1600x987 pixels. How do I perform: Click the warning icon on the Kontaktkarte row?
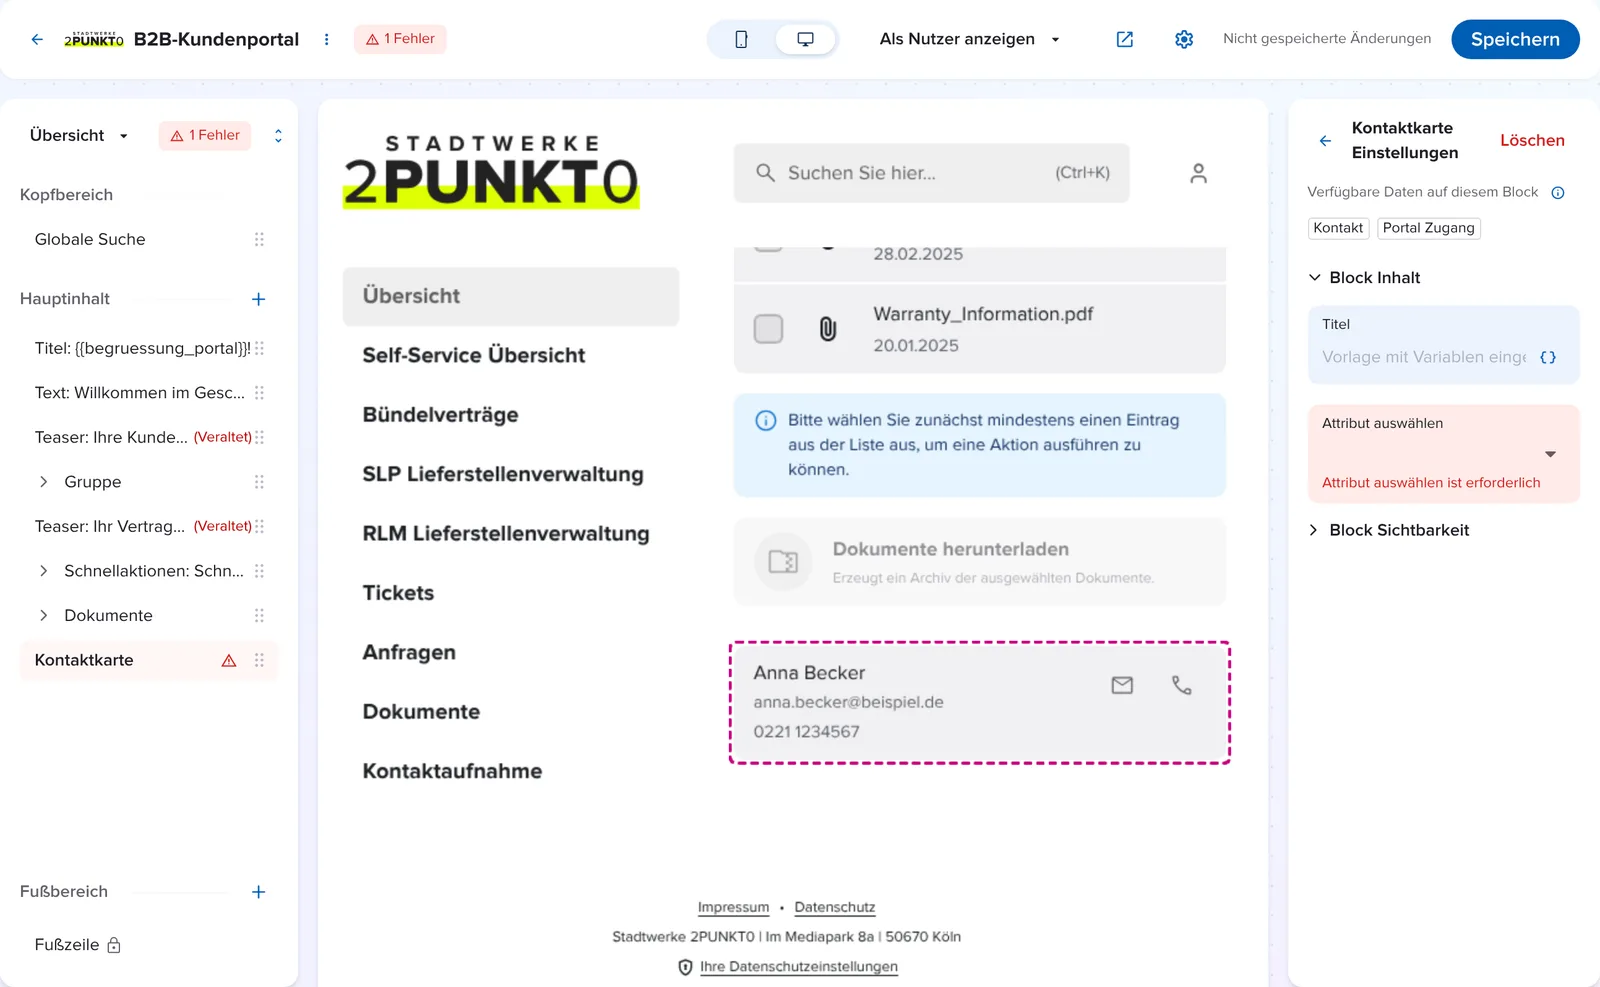click(229, 660)
